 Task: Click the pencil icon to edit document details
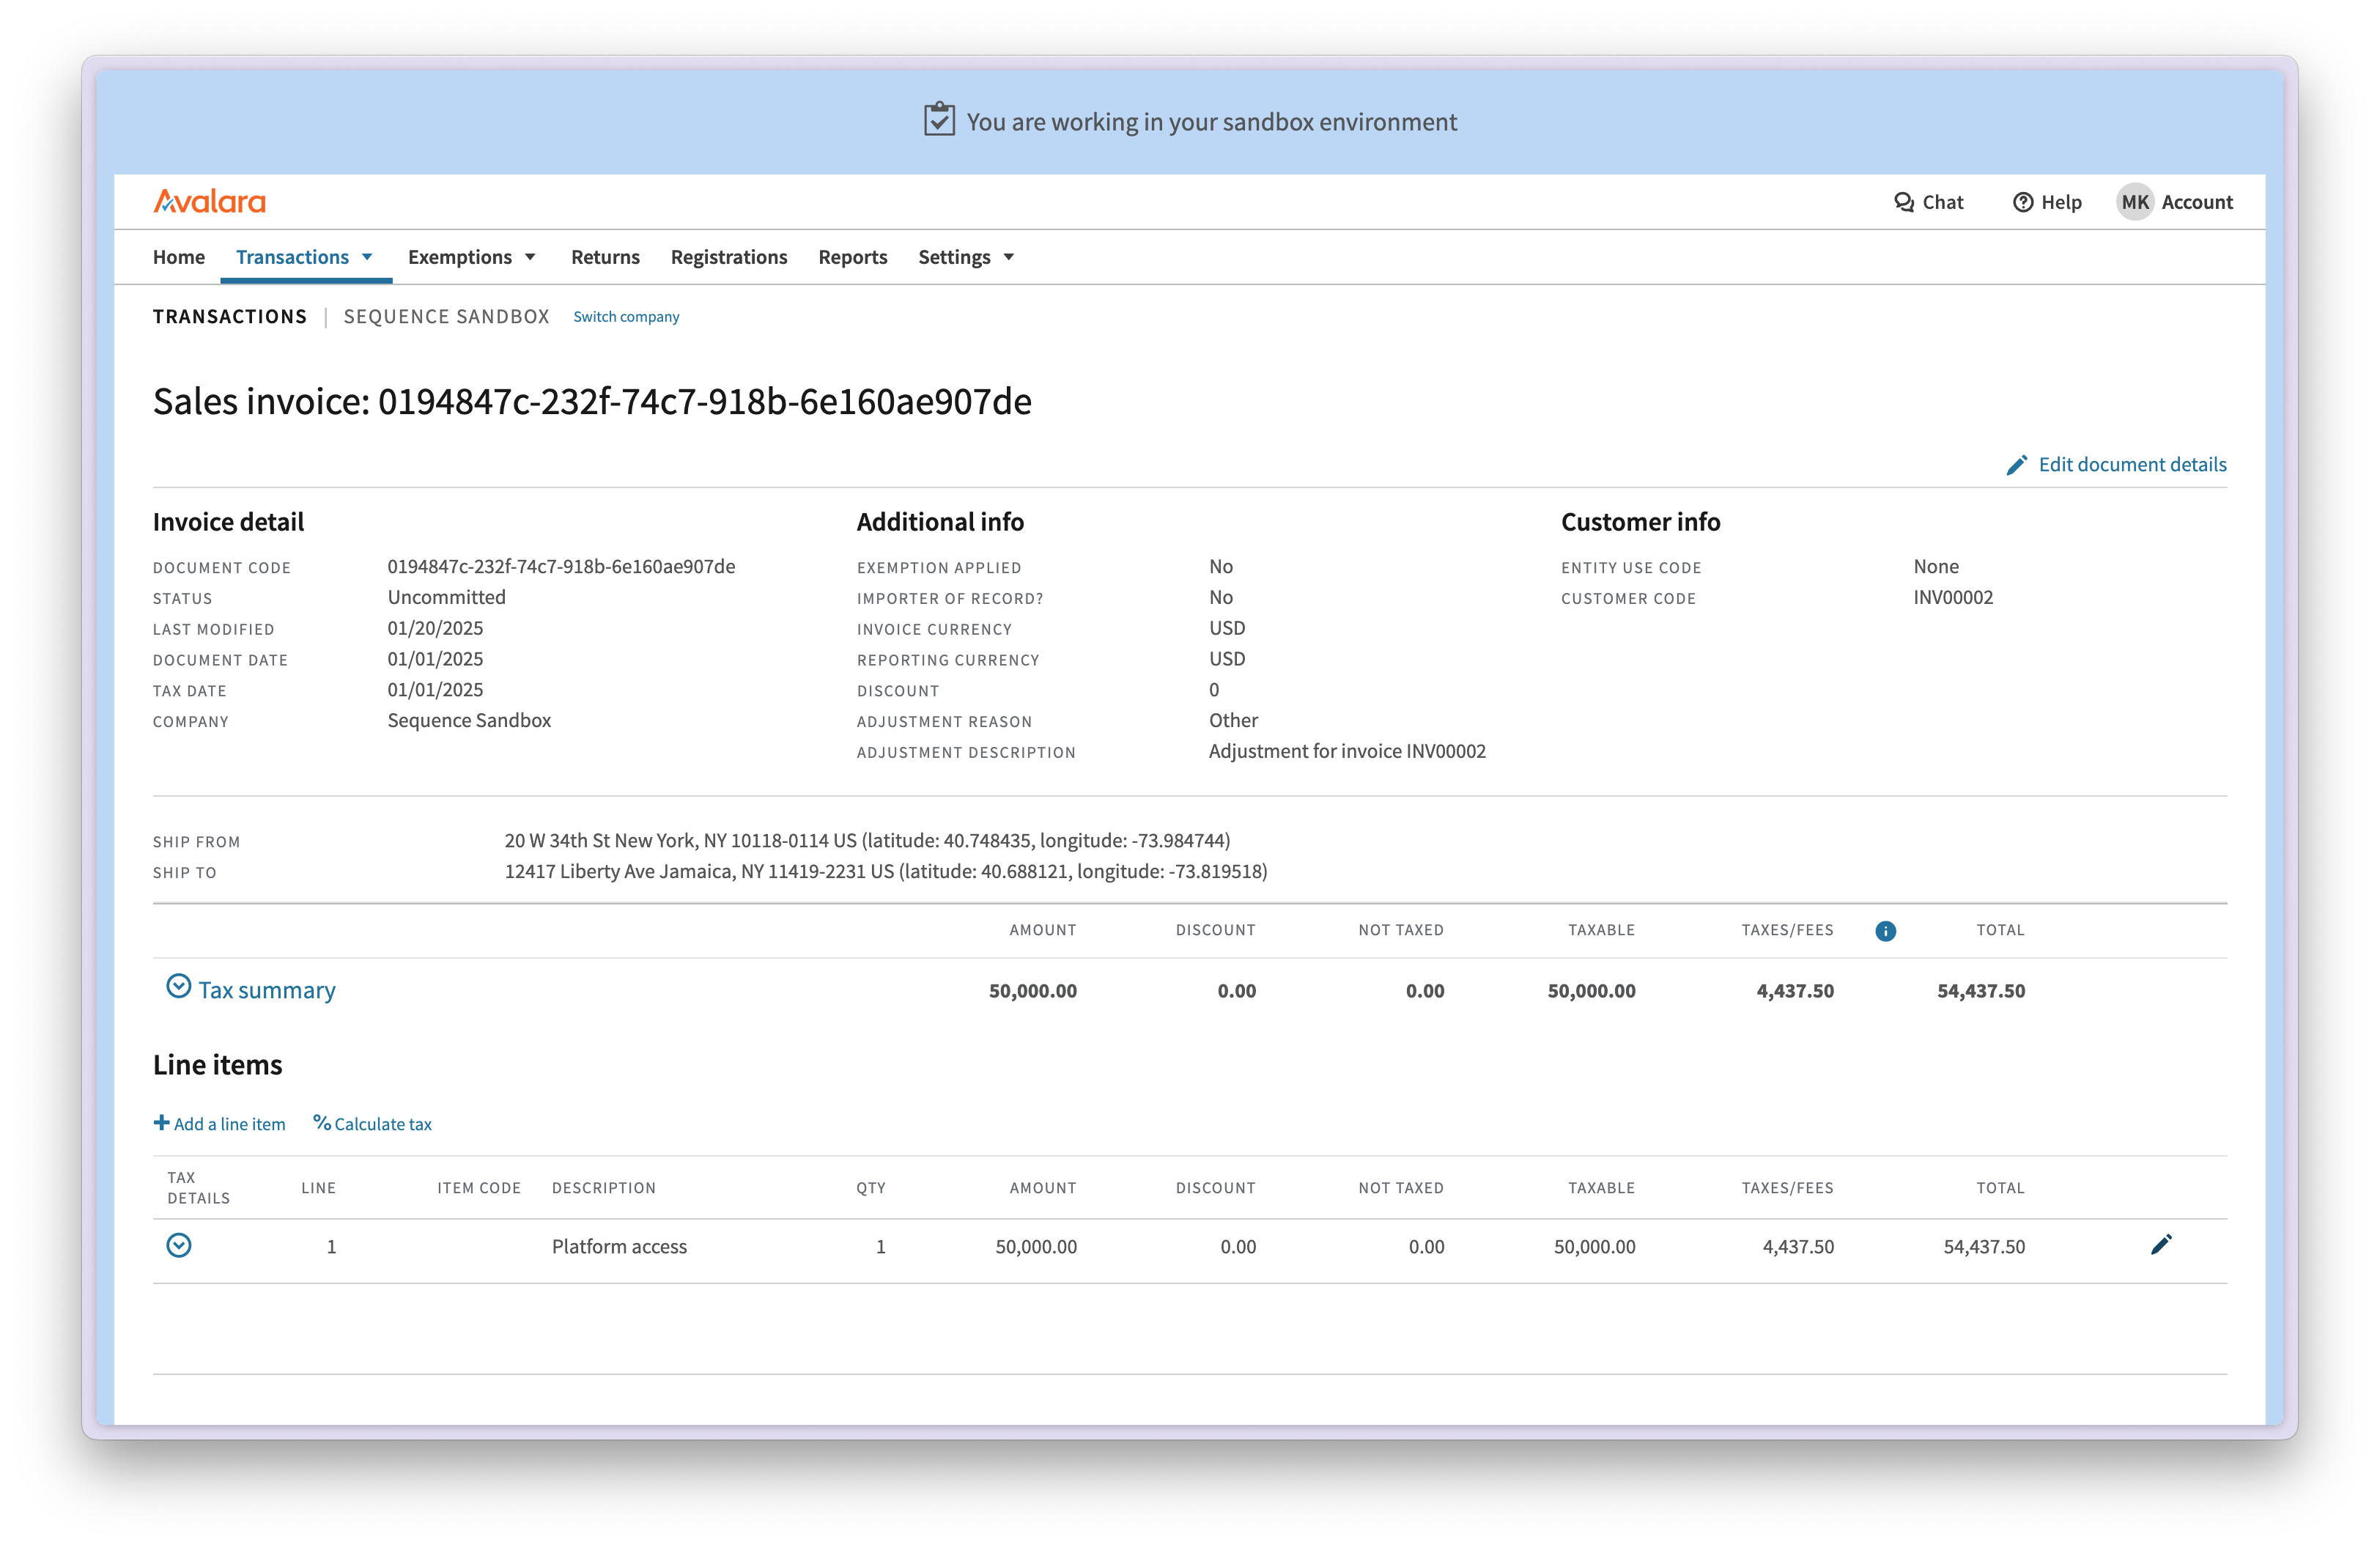(x=2017, y=464)
